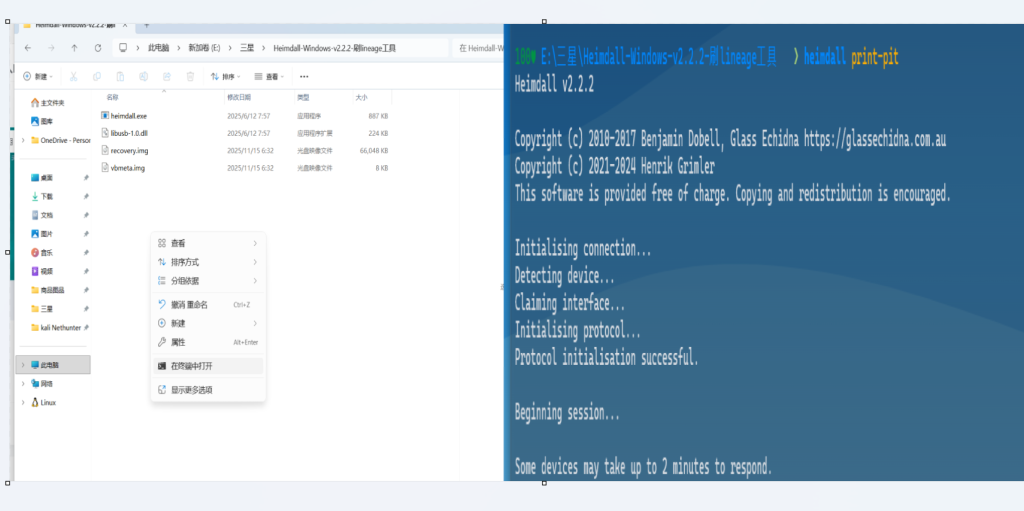
Task: Open breadcrumb chevron after 此电脑
Action: [178, 48]
